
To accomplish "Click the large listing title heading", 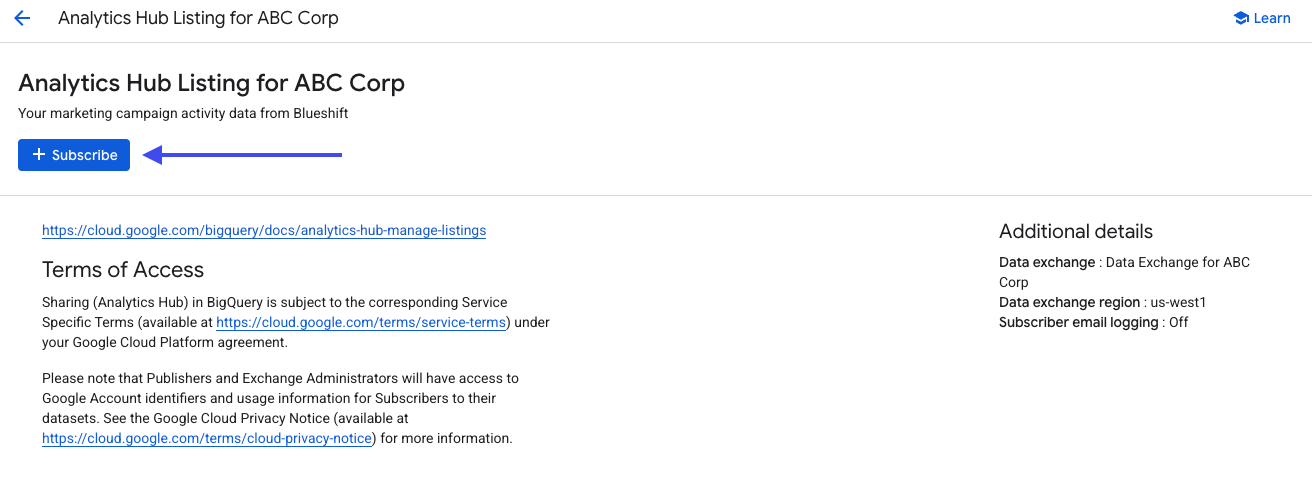I will 212,82.
